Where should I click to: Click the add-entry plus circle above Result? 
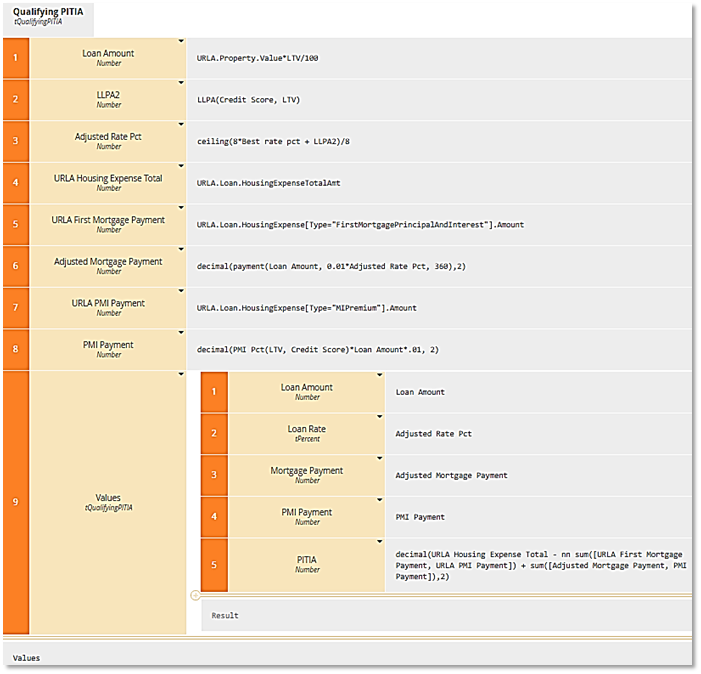195,595
